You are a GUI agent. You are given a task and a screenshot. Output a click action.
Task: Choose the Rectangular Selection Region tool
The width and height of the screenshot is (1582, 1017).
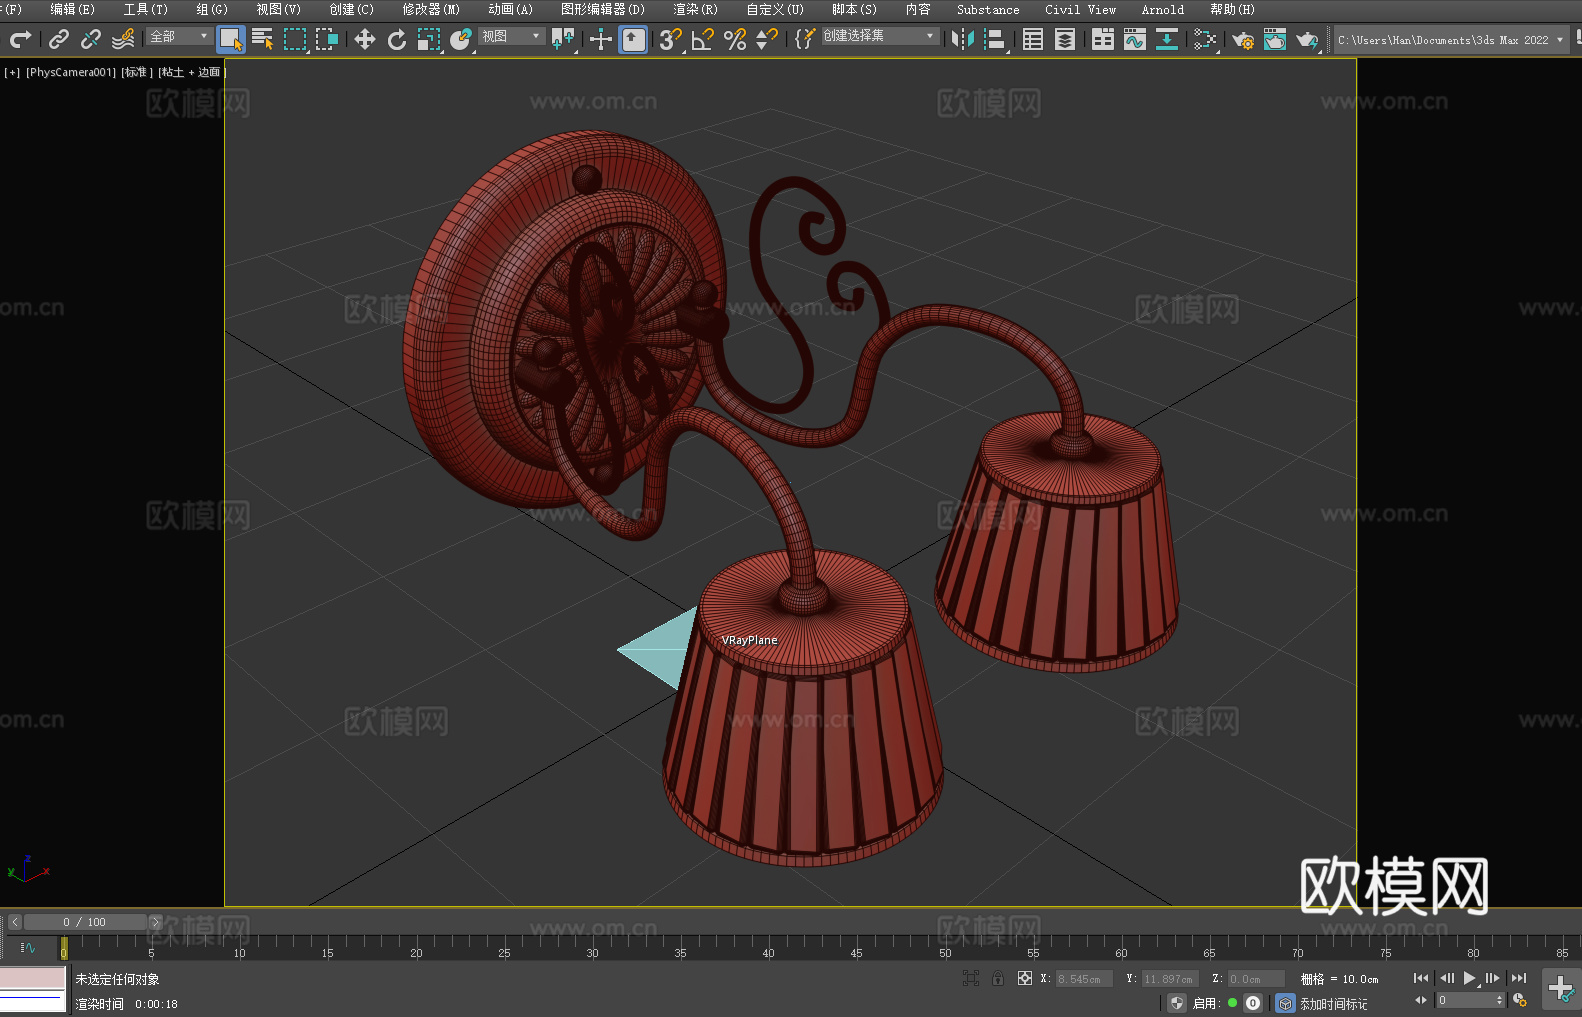pos(295,39)
